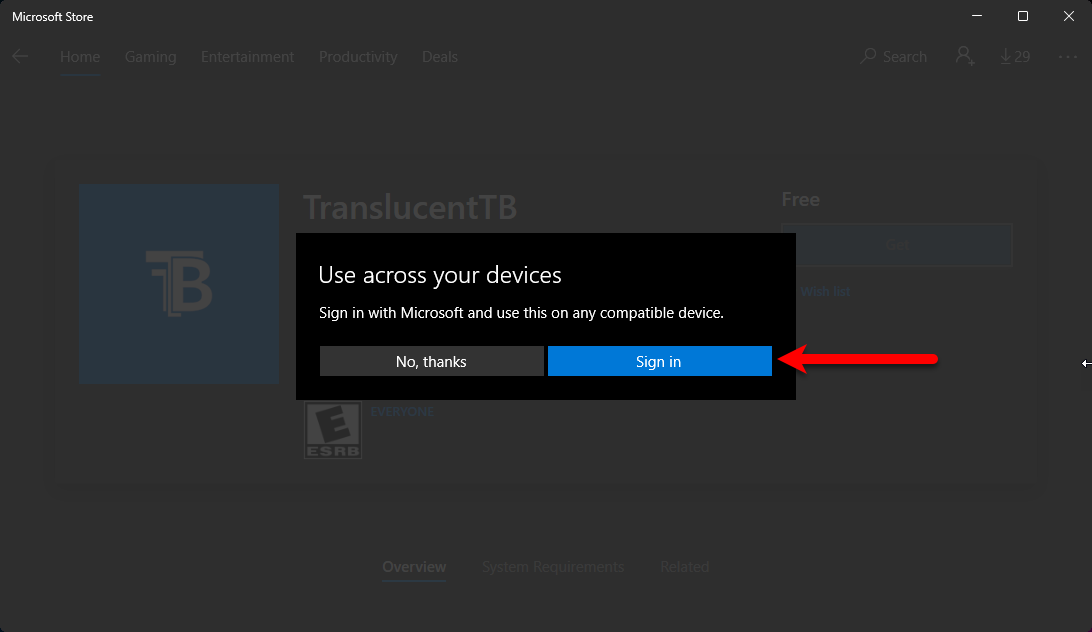Image resolution: width=1092 pixels, height=632 pixels.
Task: Click the Get button under Free
Action: (x=897, y=245)
